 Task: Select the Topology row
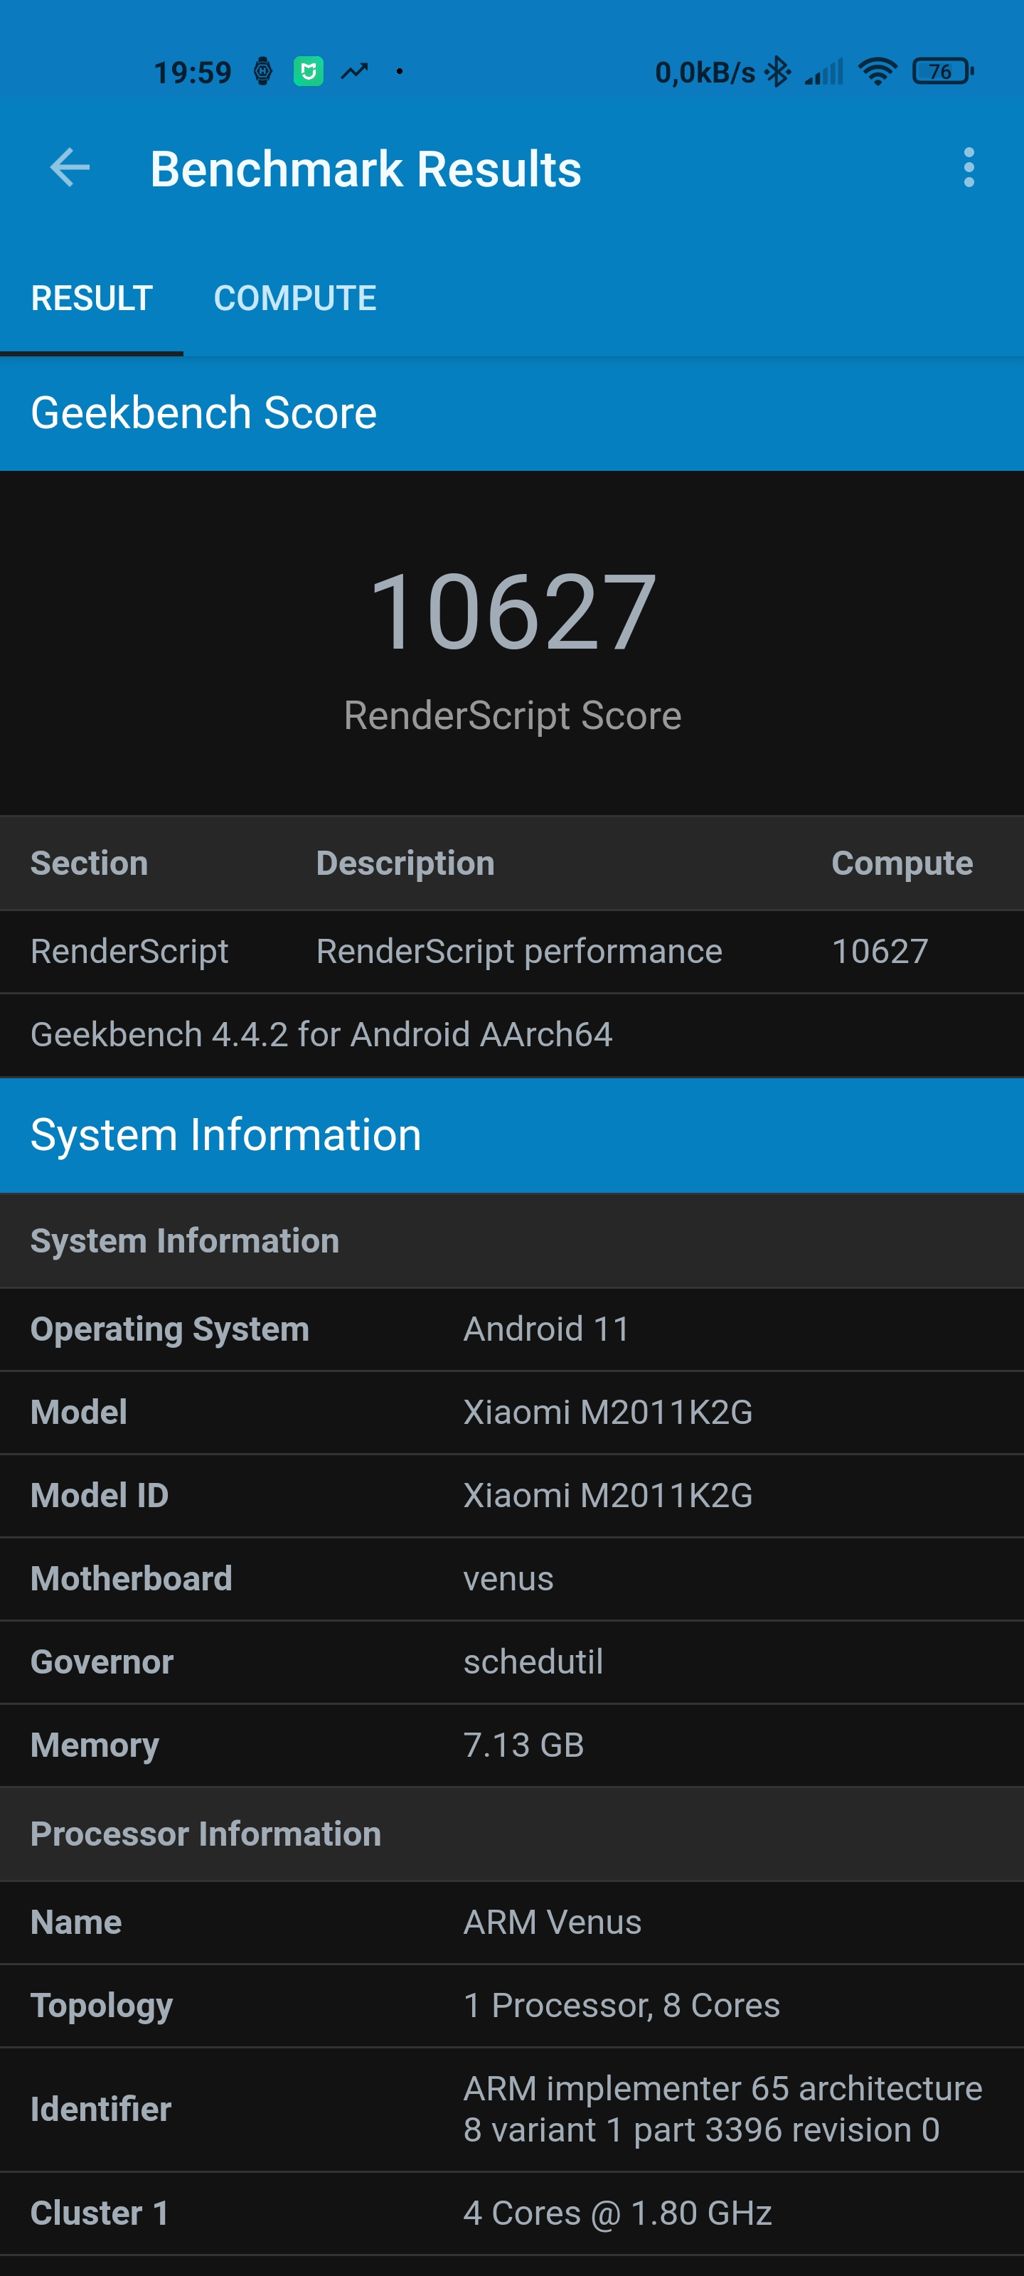[x=512, y=2005]
